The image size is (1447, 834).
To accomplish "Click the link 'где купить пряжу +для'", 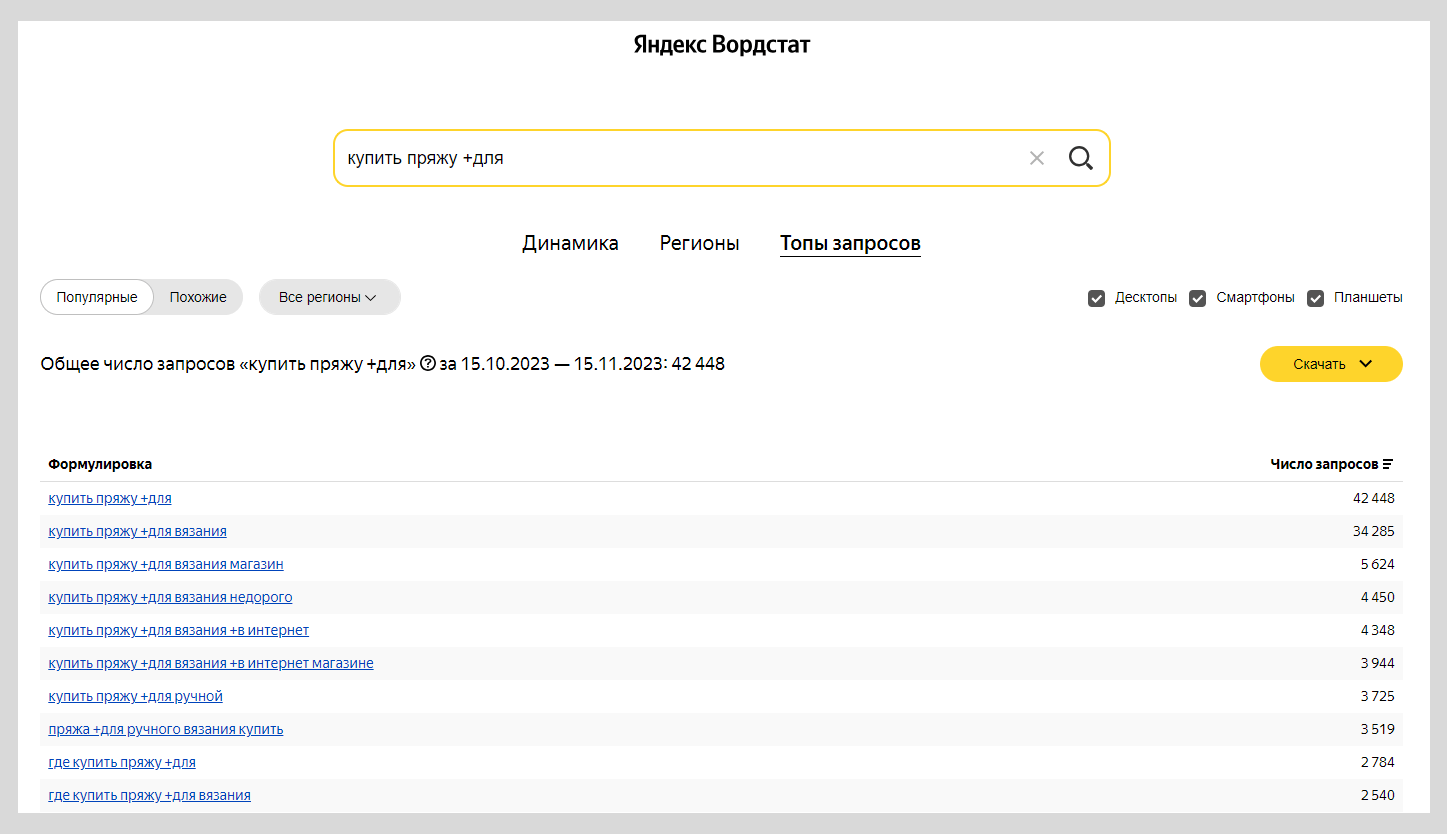I will pyautogui.click(x=122, y=762).
